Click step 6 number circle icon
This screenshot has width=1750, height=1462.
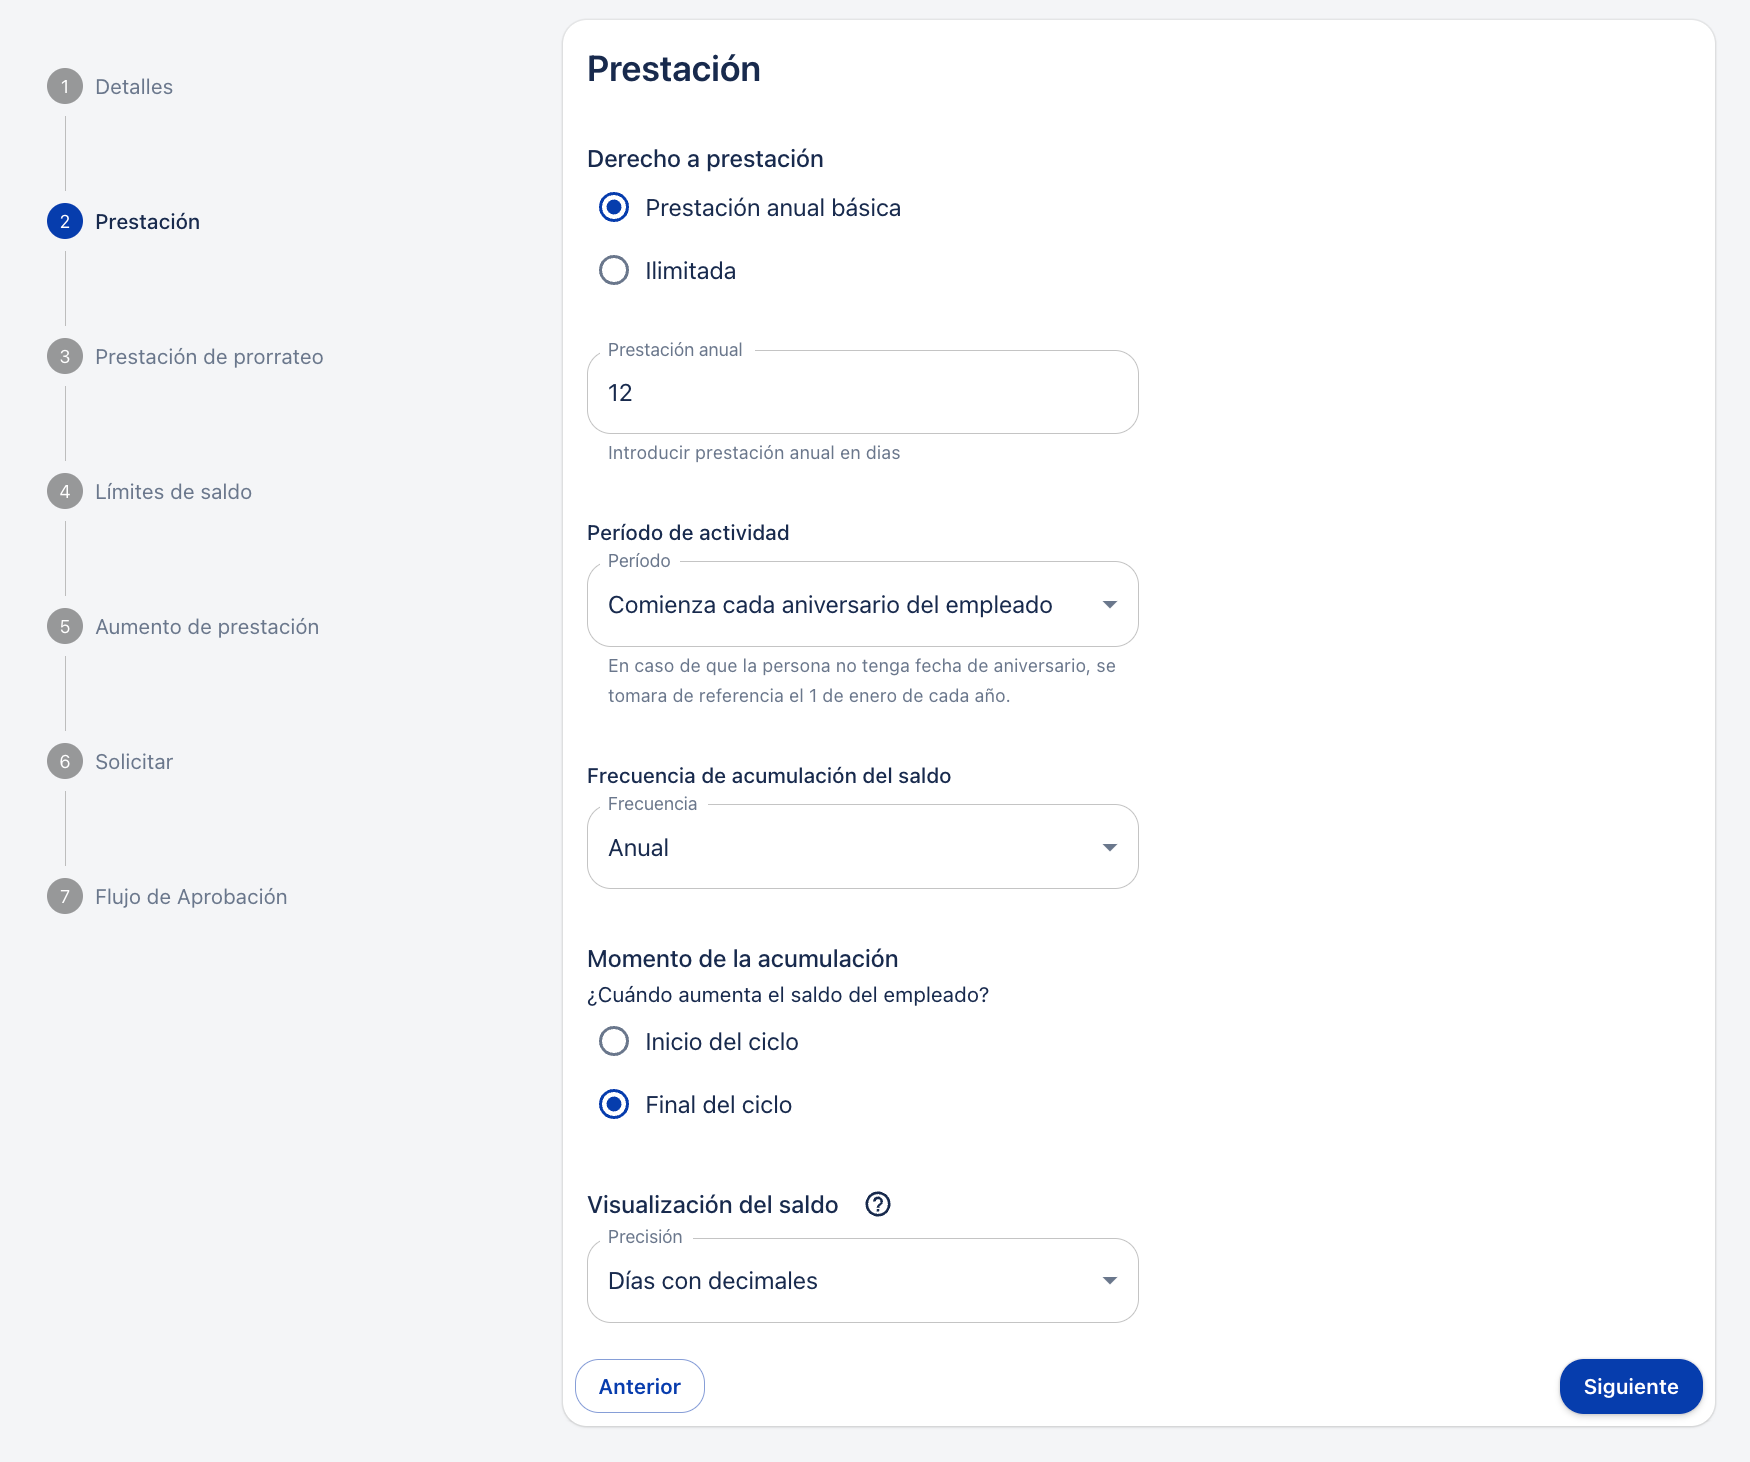[x=65, y=762]
